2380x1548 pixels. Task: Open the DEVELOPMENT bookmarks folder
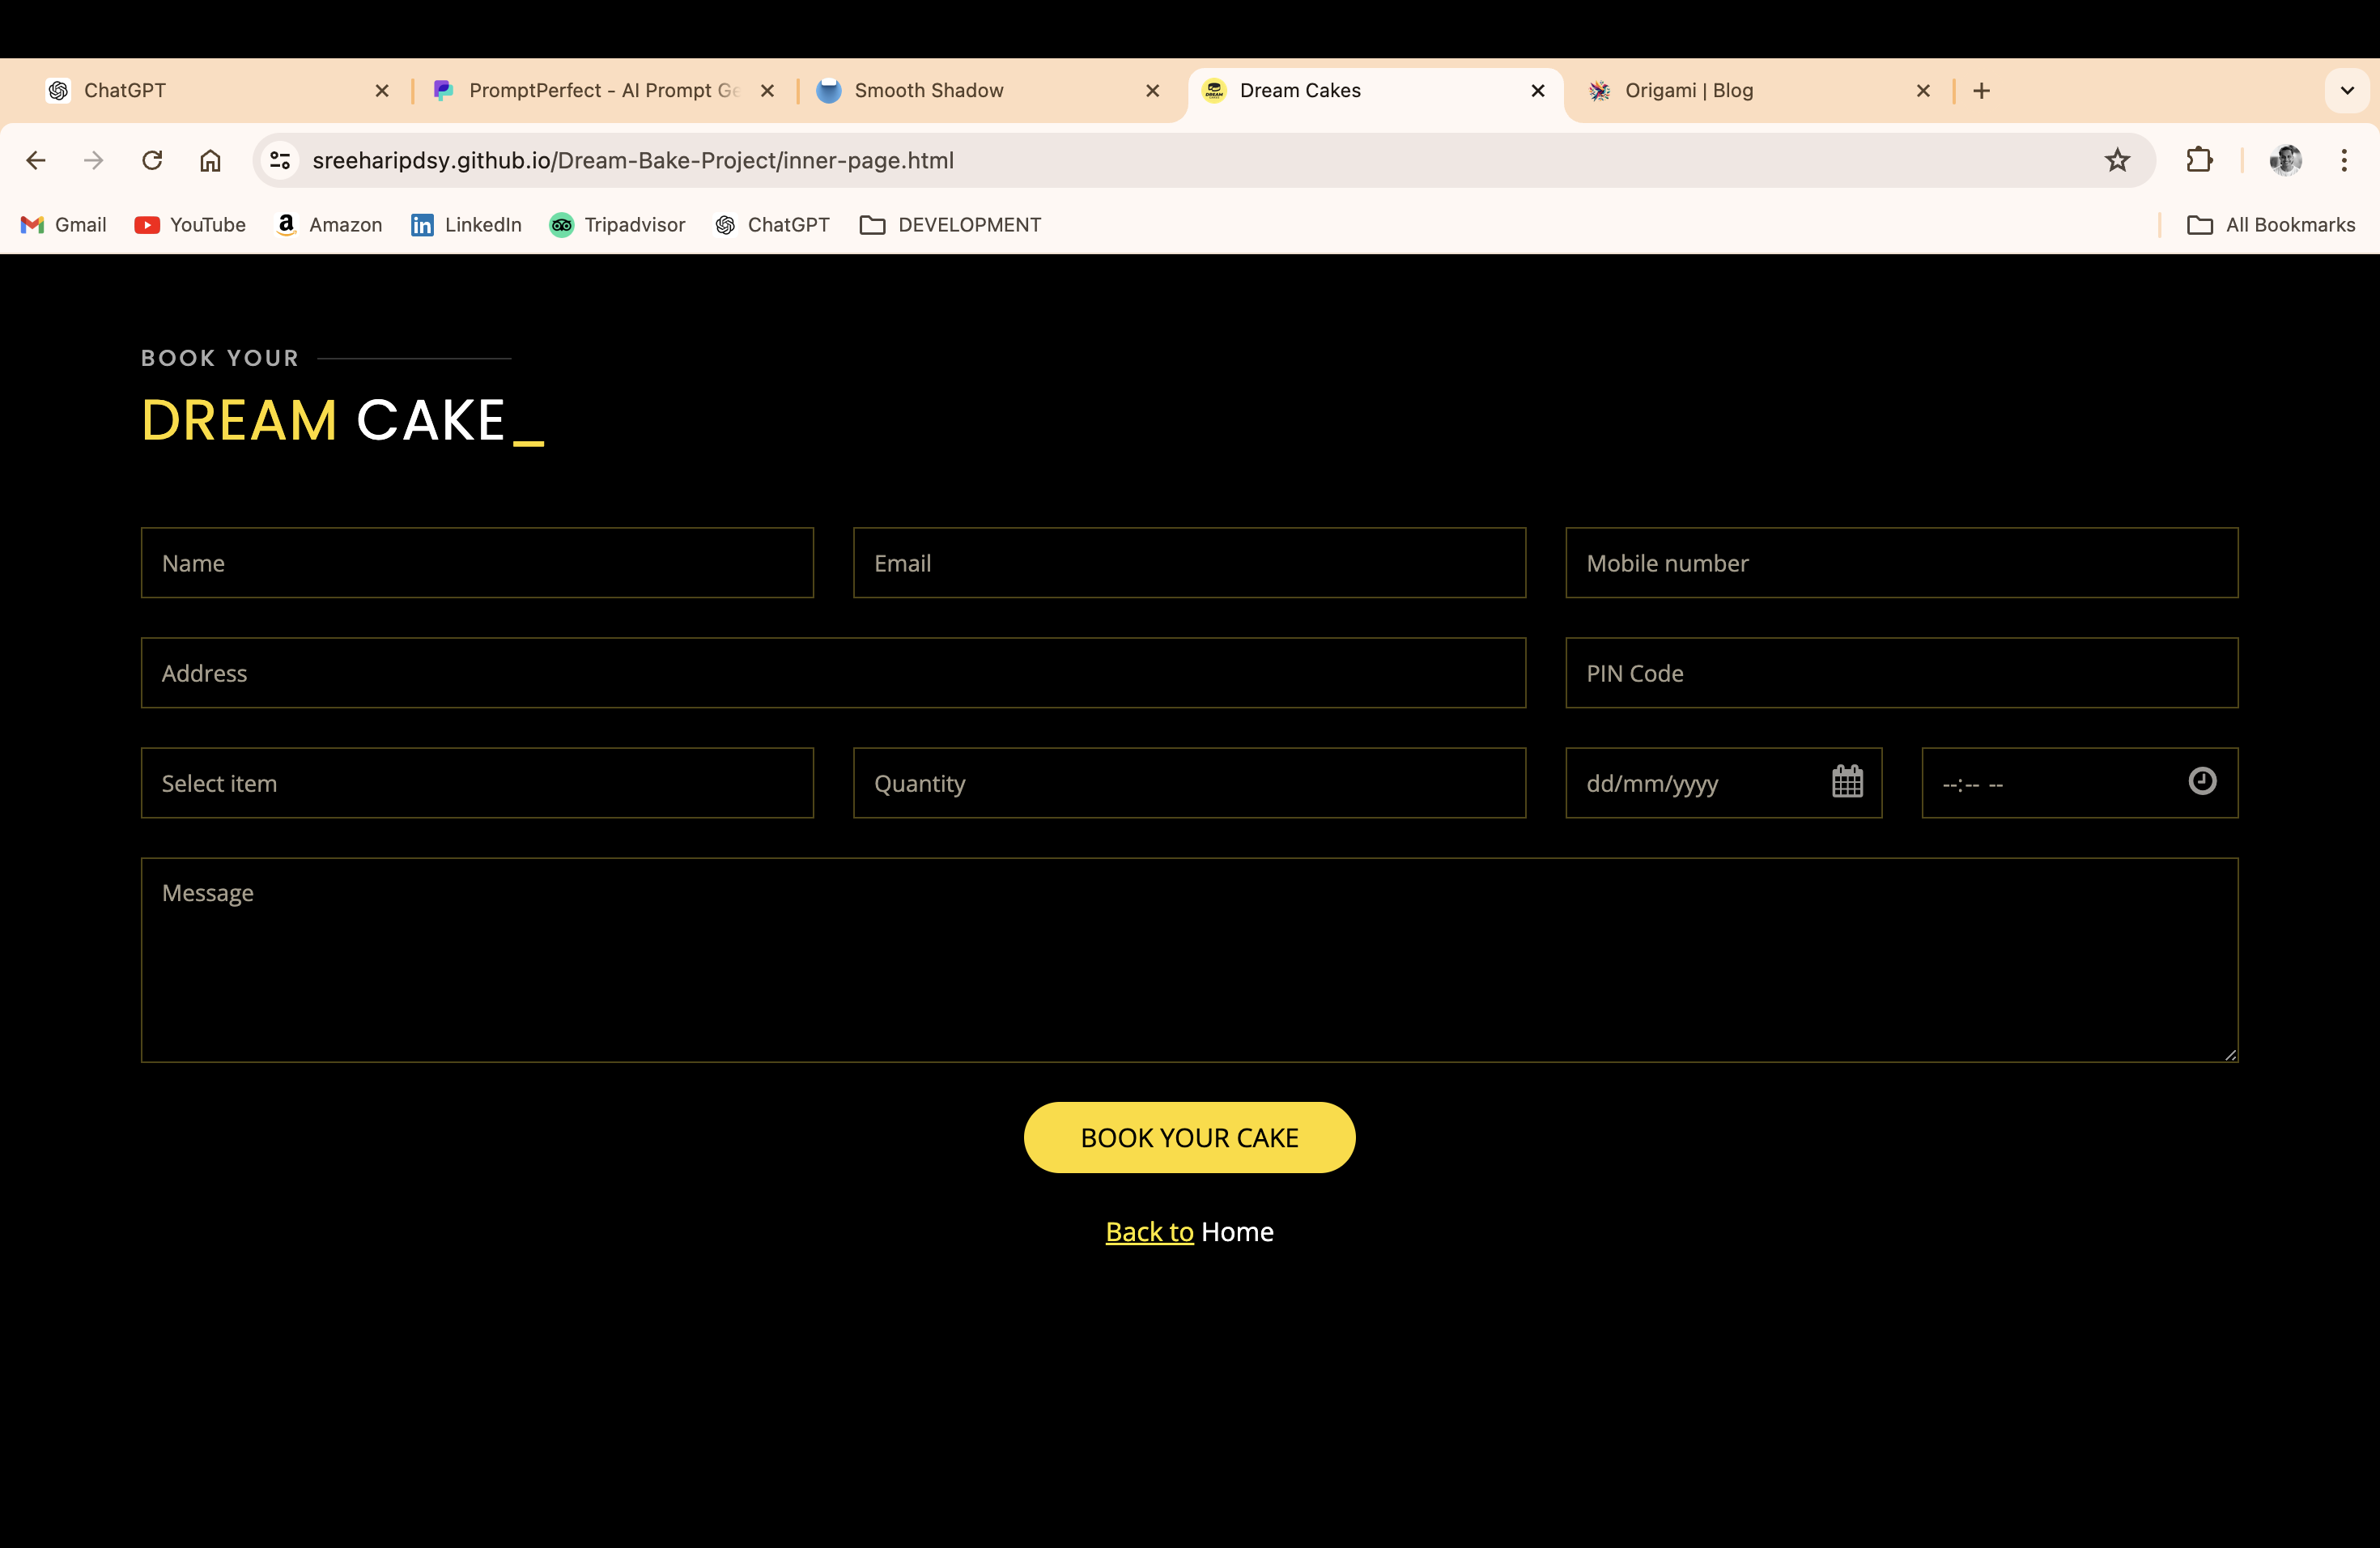coord(950,225)
